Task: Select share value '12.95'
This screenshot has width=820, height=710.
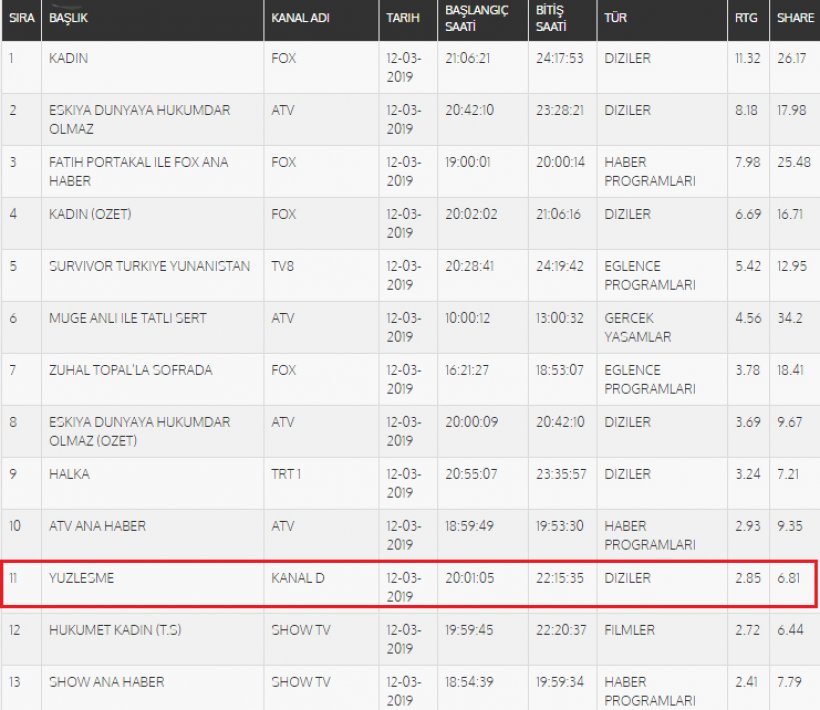Action: click(x=792, y=266)
